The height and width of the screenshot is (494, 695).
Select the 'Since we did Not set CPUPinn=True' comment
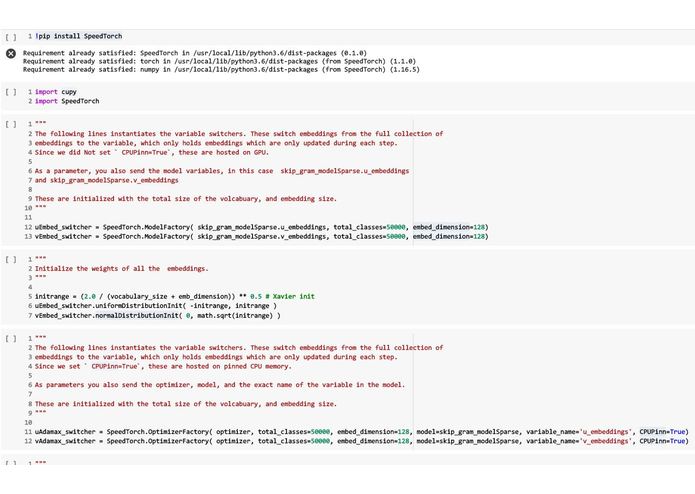(x=152, y=152)
